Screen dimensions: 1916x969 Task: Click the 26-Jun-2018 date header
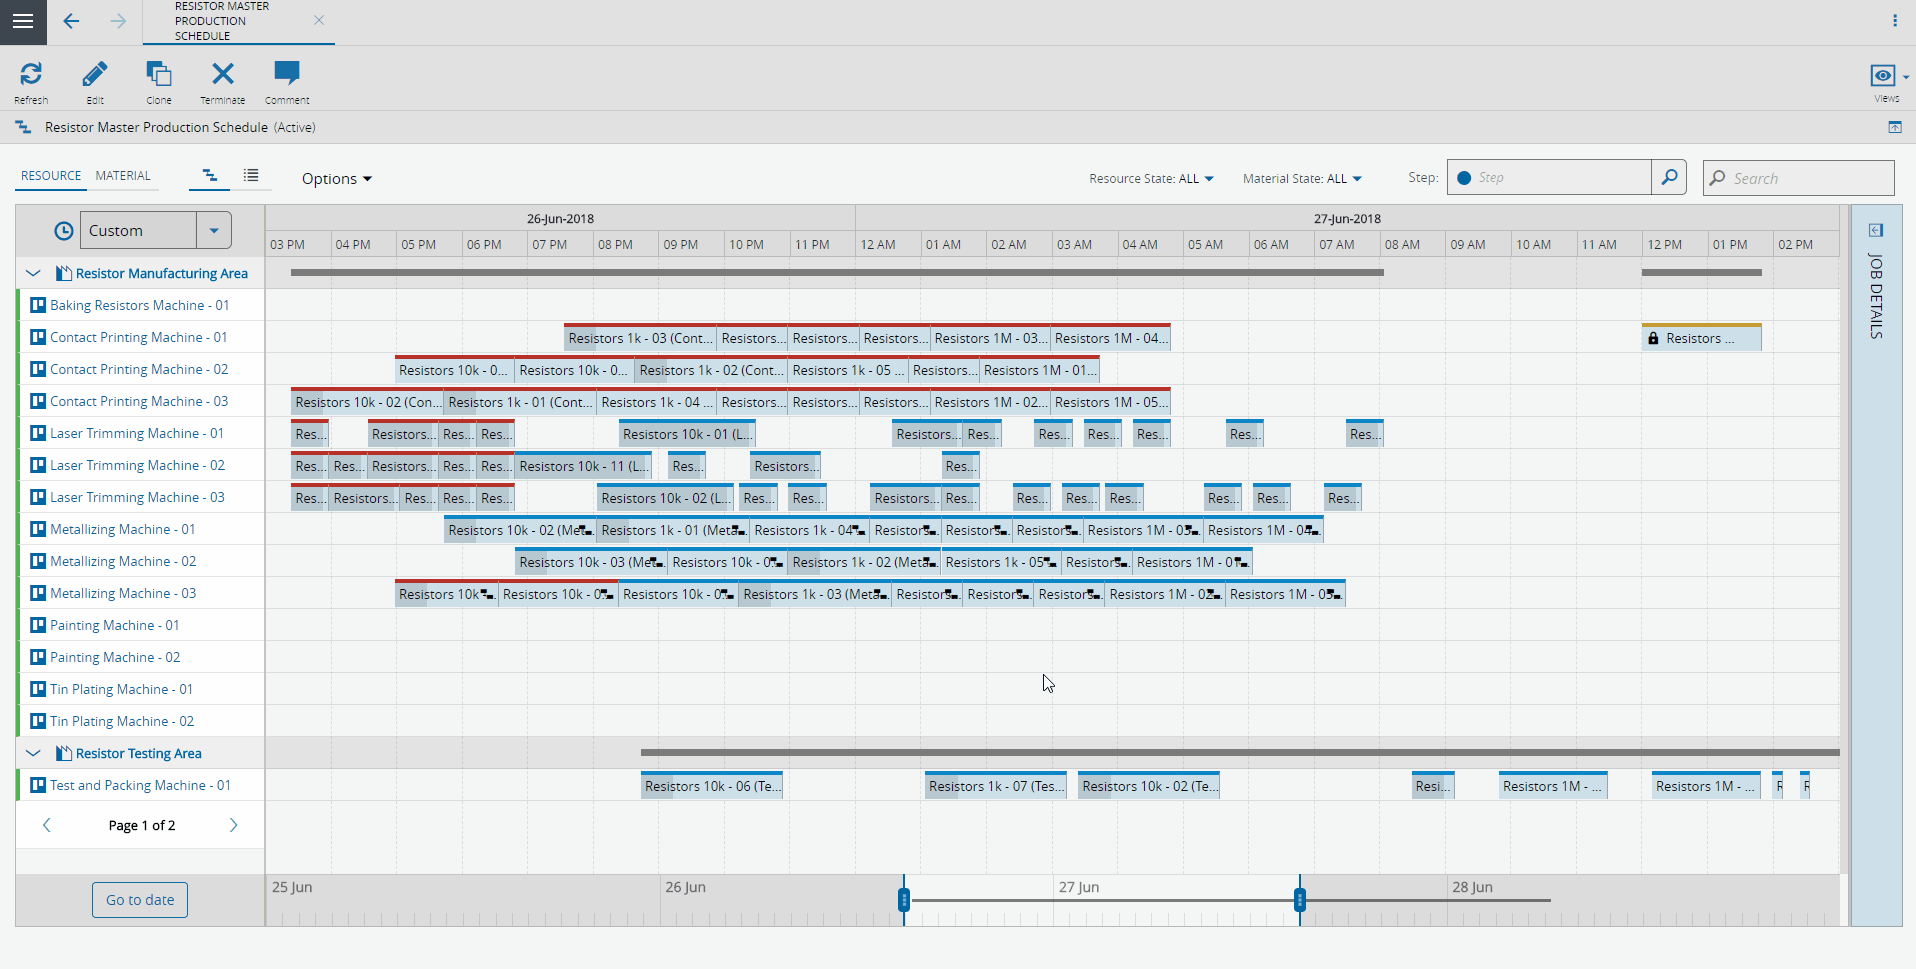[560, 219]
